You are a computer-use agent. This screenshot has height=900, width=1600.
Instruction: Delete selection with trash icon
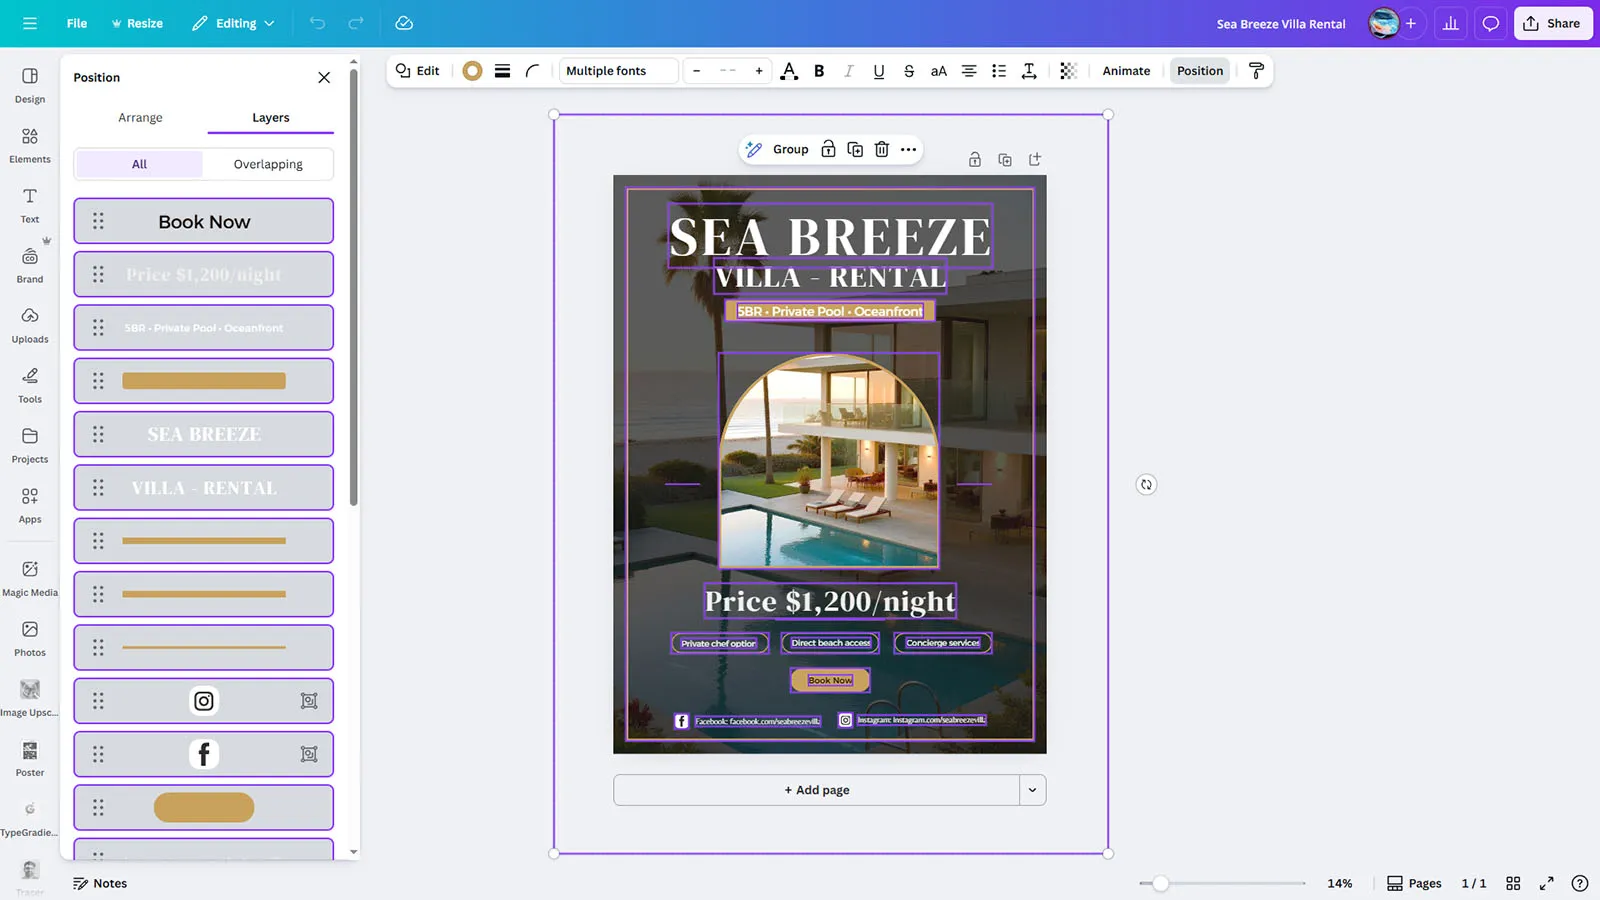pyautogui.click(x=881, y=149)
